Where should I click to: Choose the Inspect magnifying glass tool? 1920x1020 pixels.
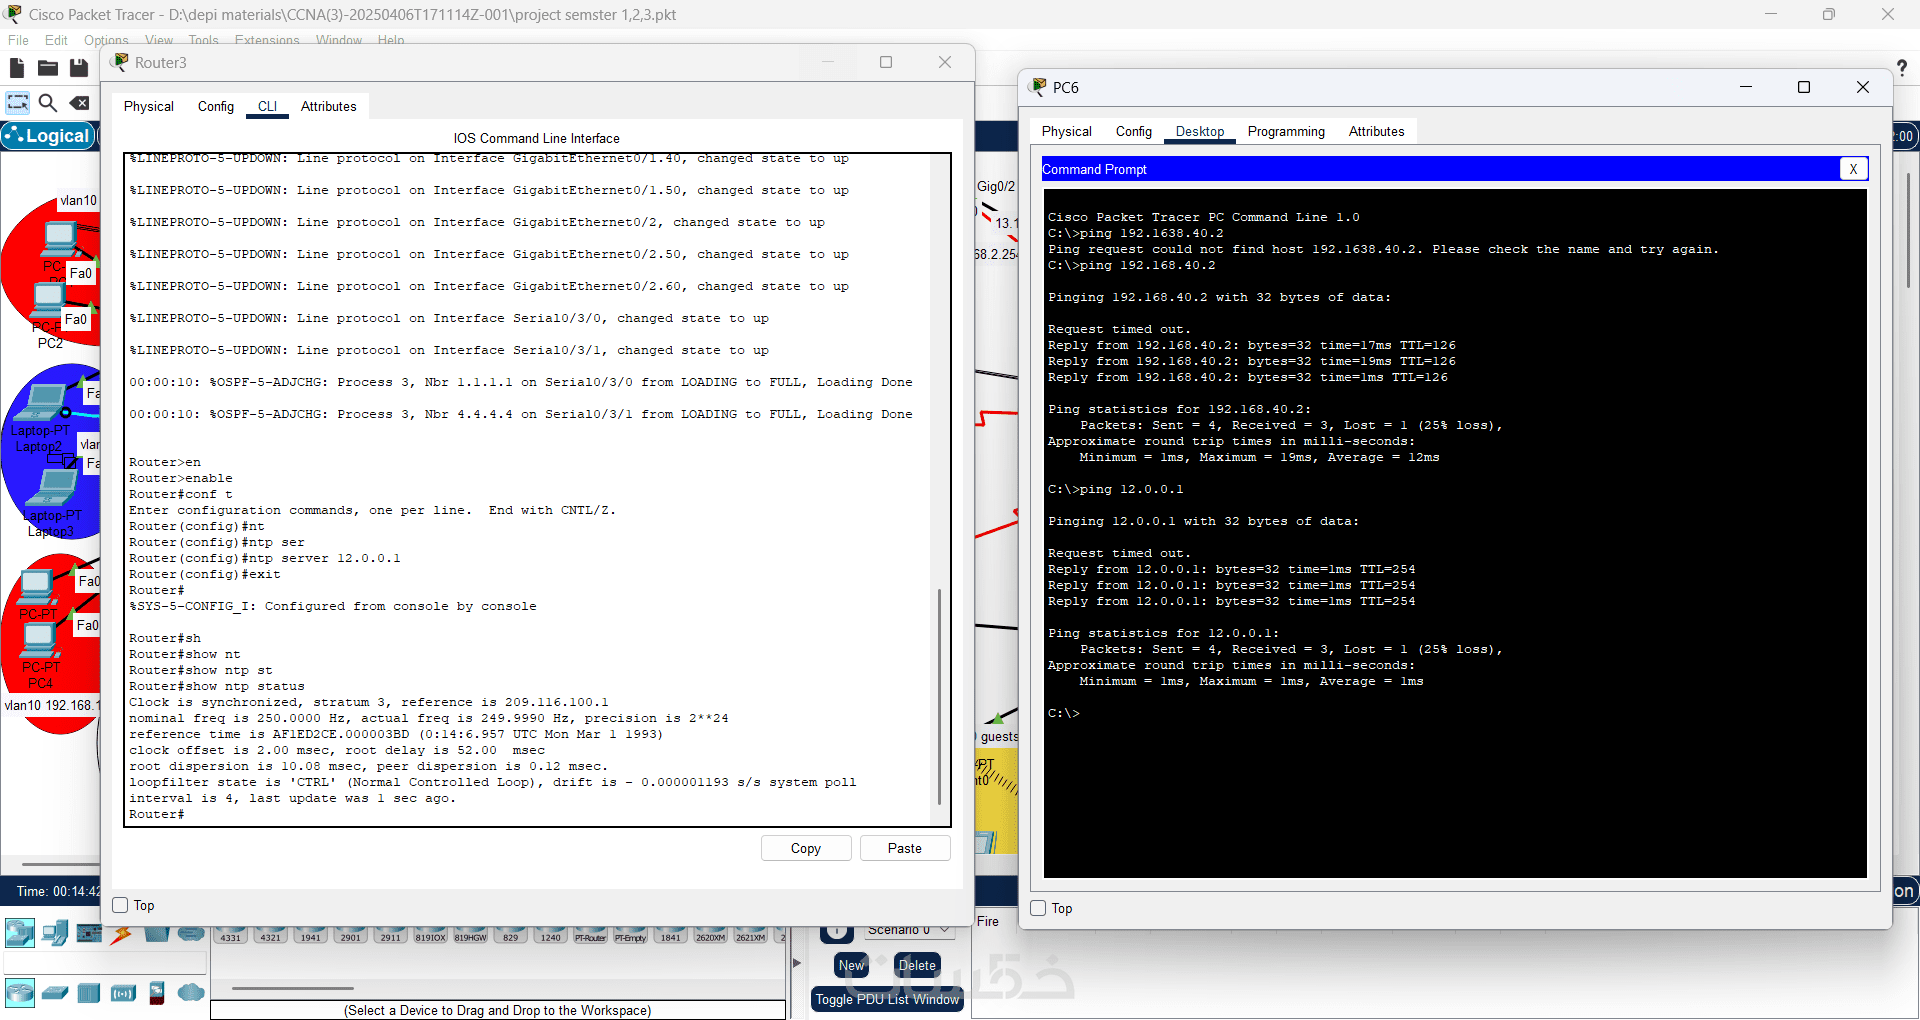pyautogui.click(x=48, y=103)
